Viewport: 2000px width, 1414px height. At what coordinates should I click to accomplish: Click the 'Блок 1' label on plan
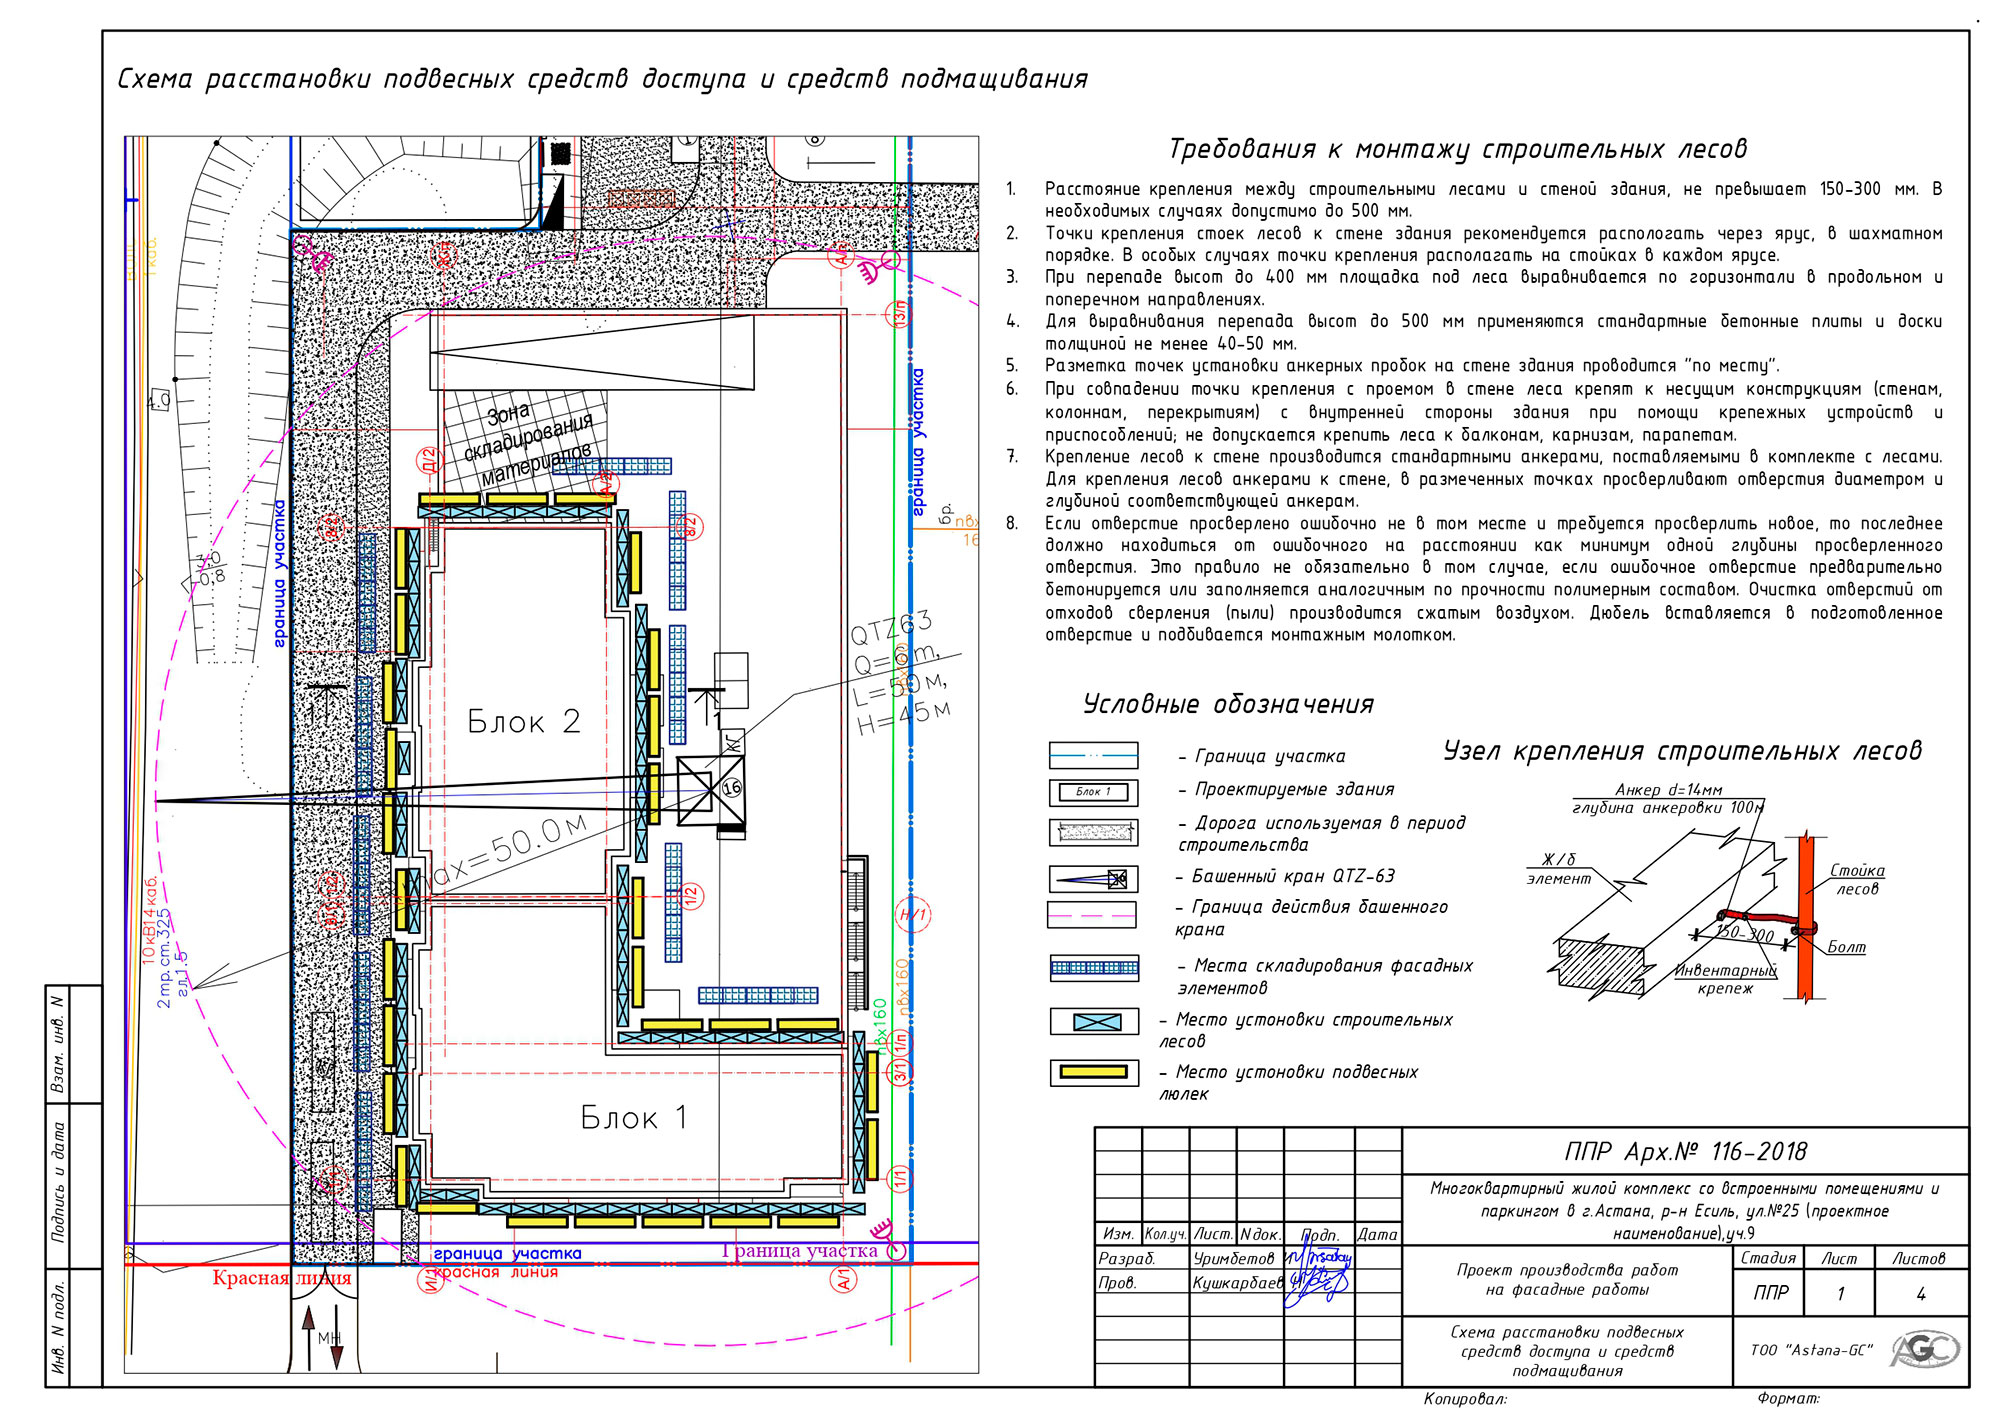(634, 1117)
